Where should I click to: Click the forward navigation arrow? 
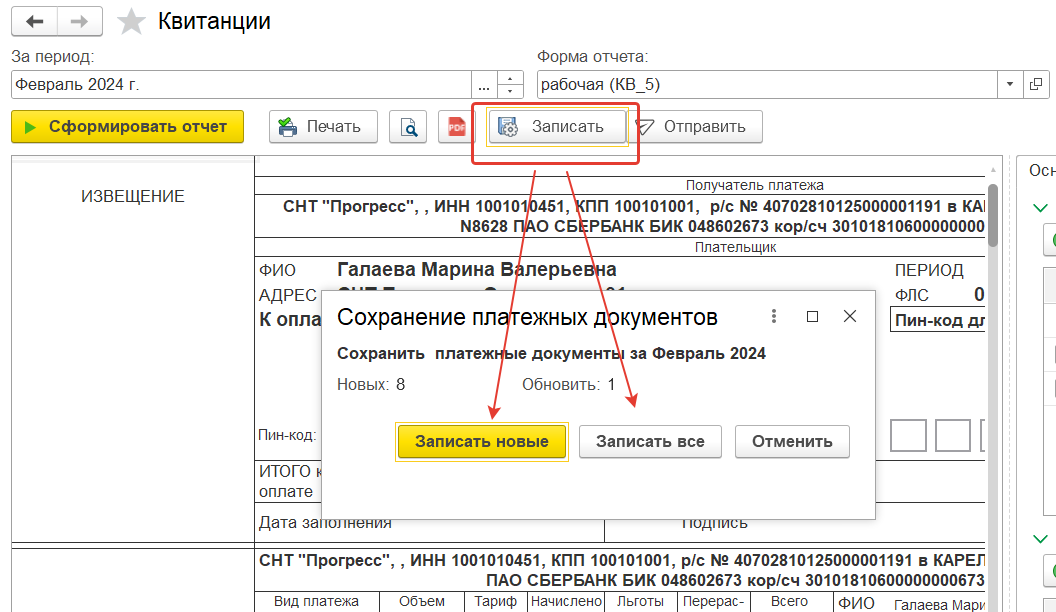(x=80, y=21)
